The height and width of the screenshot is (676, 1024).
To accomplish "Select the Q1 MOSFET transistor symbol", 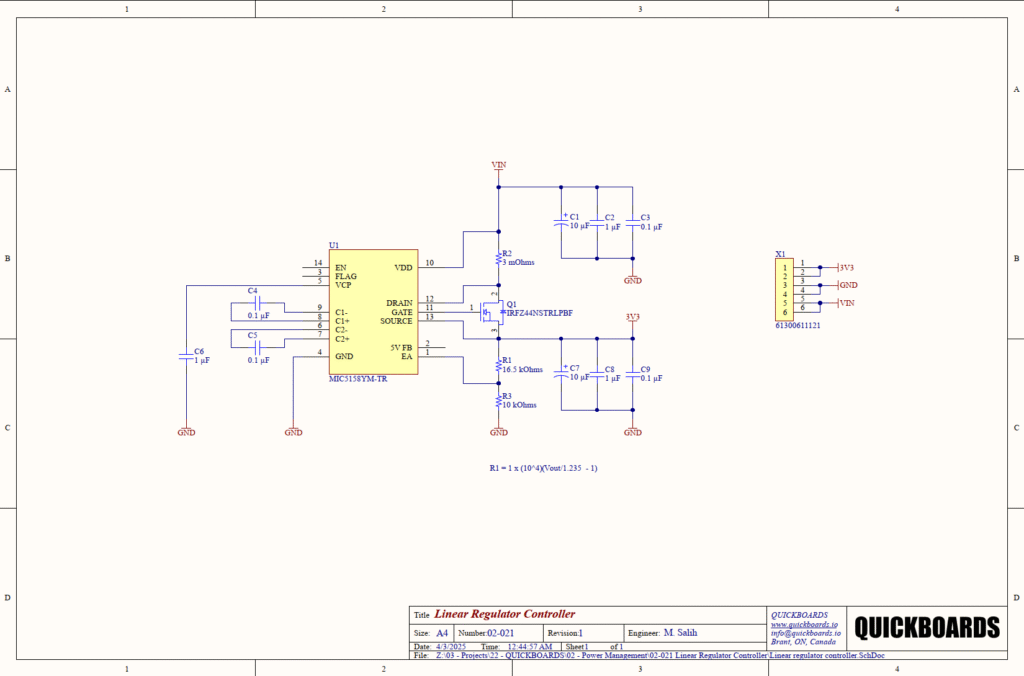I will (489, 311).
